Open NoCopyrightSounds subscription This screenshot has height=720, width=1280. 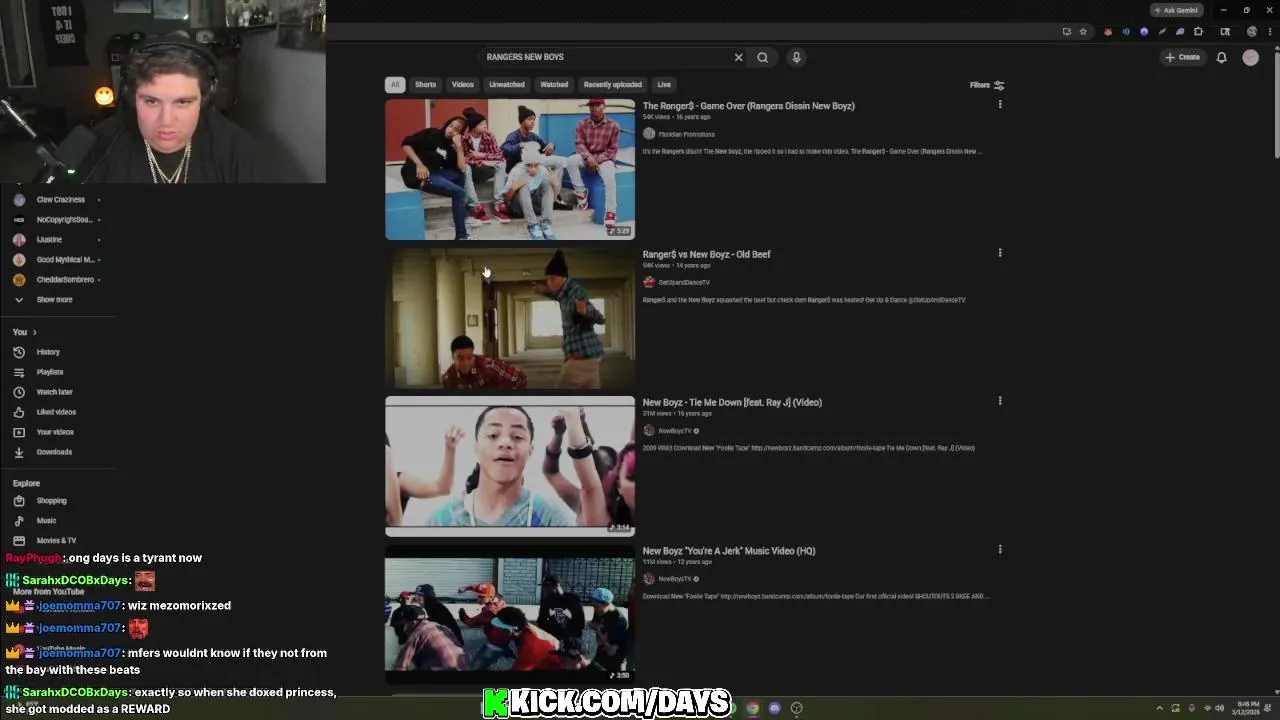(x=58, y=220)
